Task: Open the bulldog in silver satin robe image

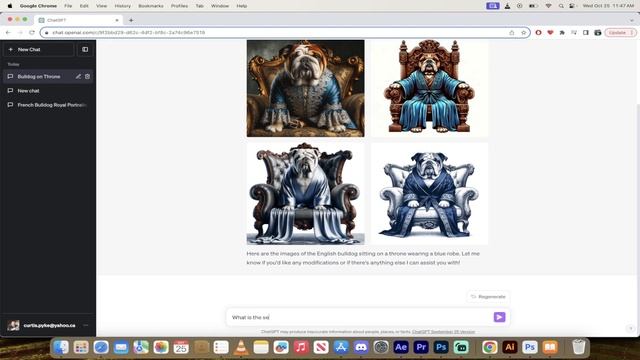Action: click(x=305, y=193)
